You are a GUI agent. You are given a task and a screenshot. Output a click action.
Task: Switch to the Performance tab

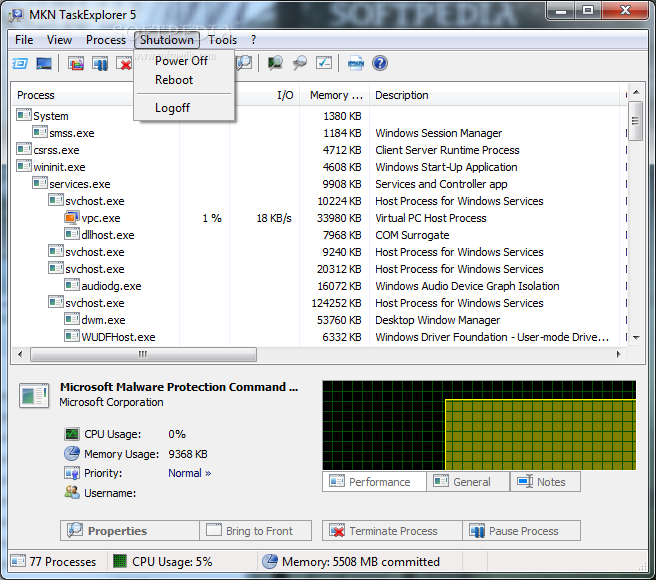[x=374, y=482]
